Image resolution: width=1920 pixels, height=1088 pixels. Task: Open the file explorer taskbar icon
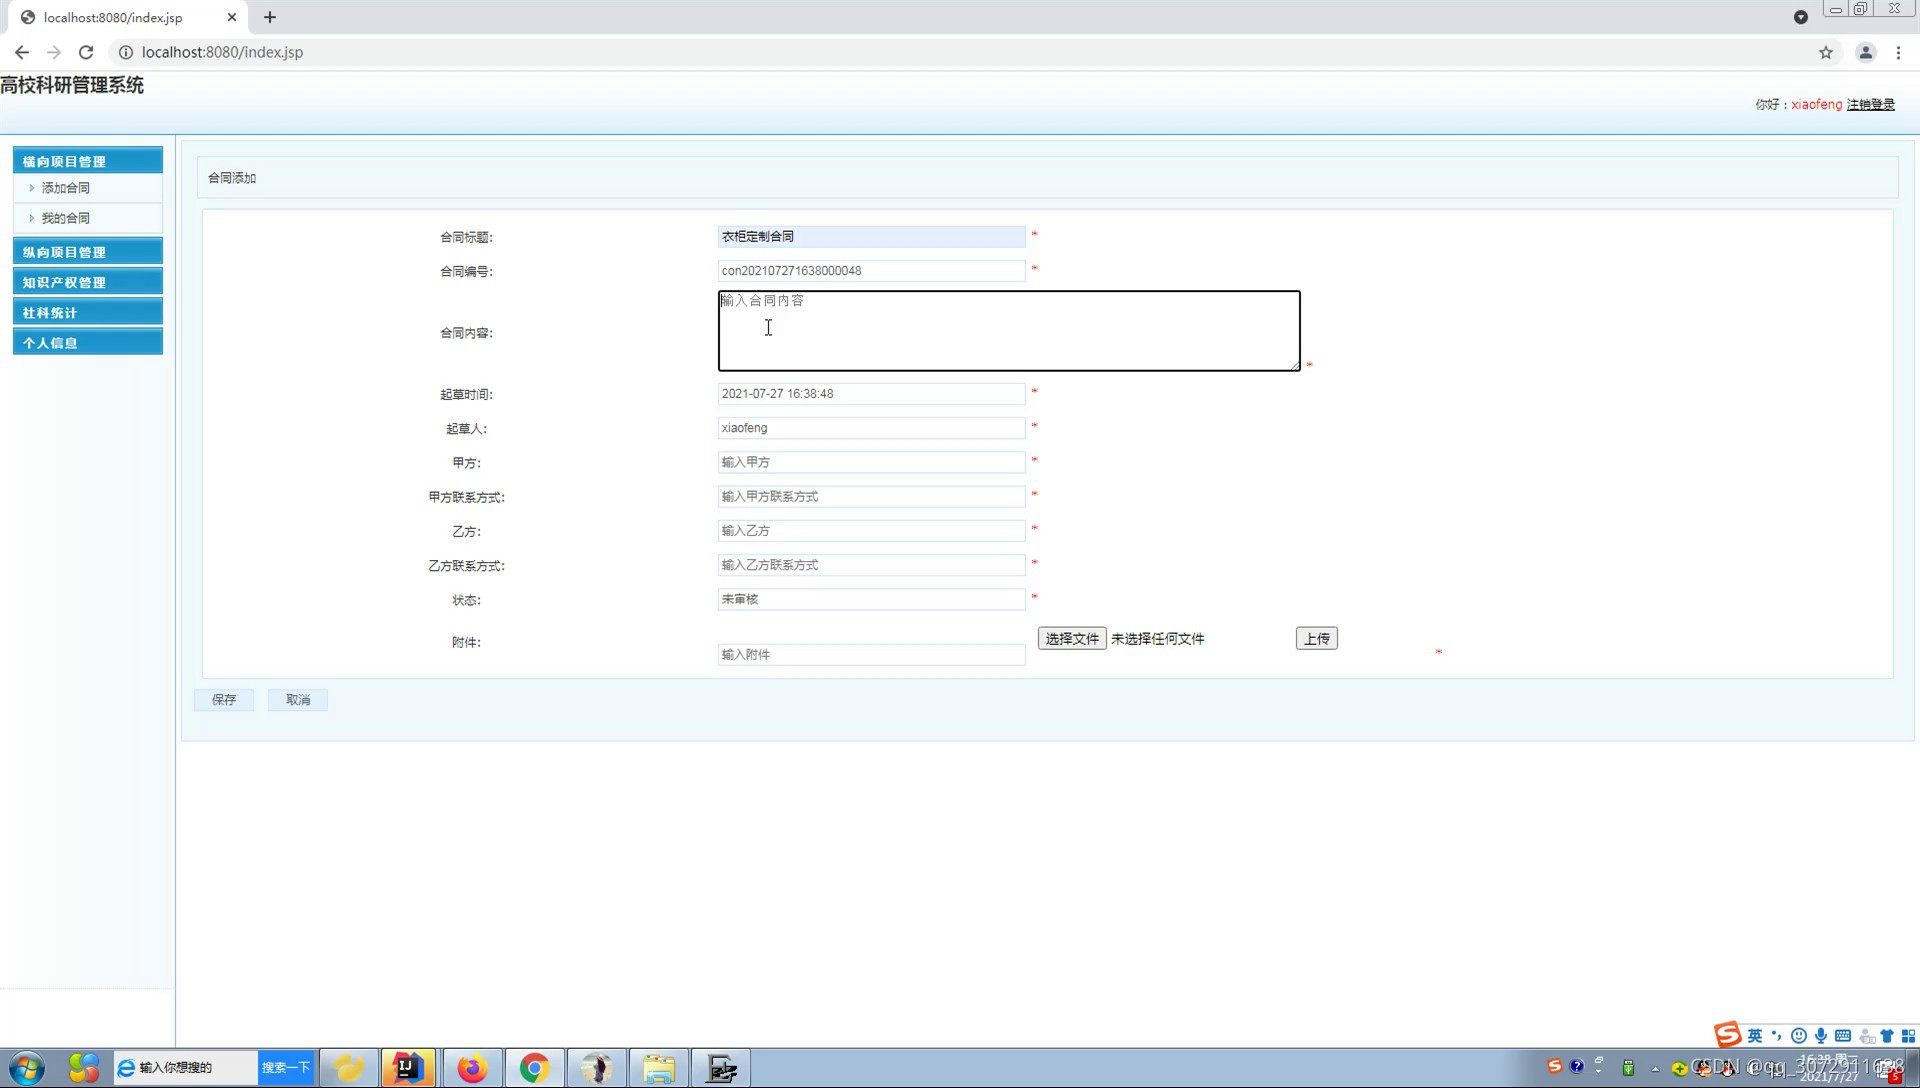click(659, 1068)
